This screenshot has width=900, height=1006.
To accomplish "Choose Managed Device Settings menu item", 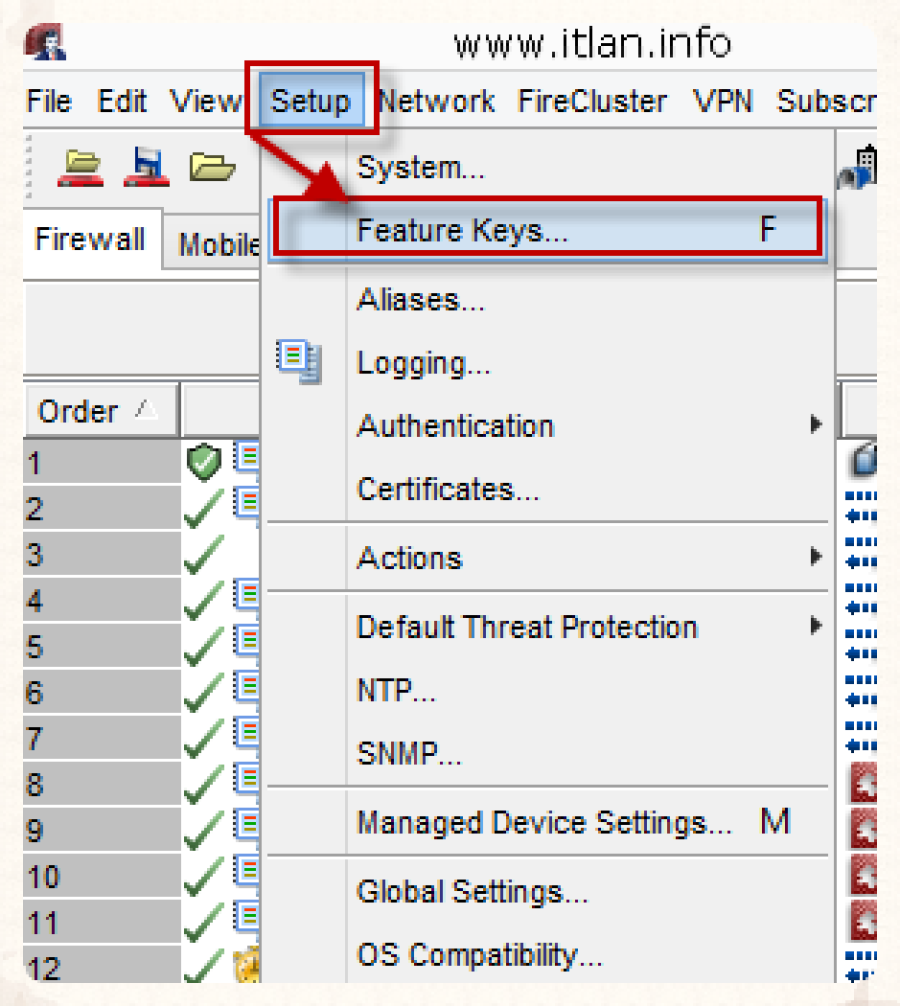I will tap(545, 823).
